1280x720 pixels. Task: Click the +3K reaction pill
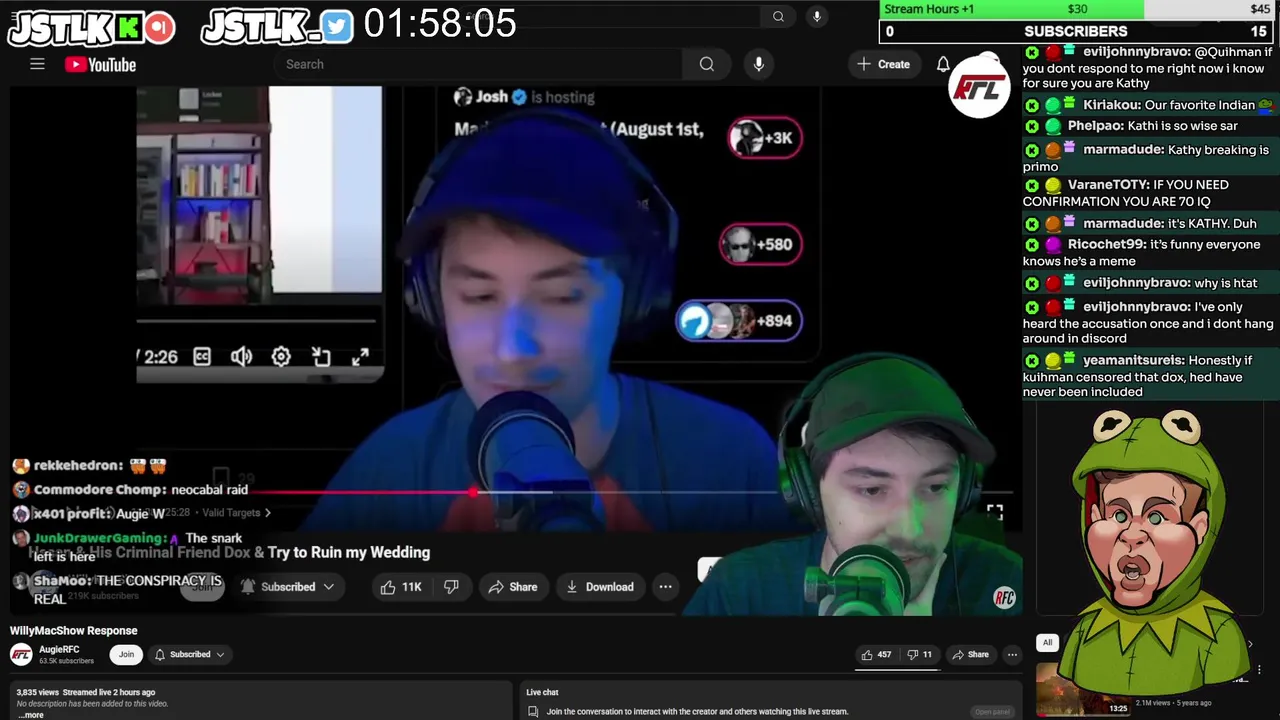(x=765, y=138)
